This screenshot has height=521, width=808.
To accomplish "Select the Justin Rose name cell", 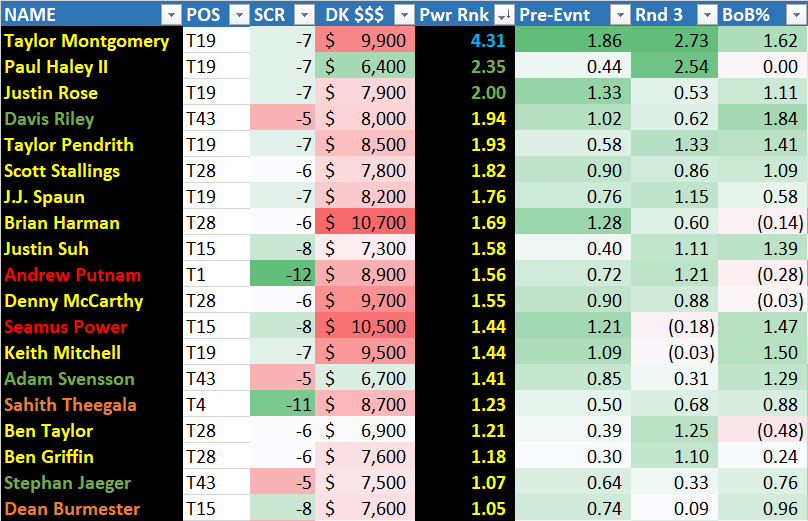I will click(x=92, y=92).
